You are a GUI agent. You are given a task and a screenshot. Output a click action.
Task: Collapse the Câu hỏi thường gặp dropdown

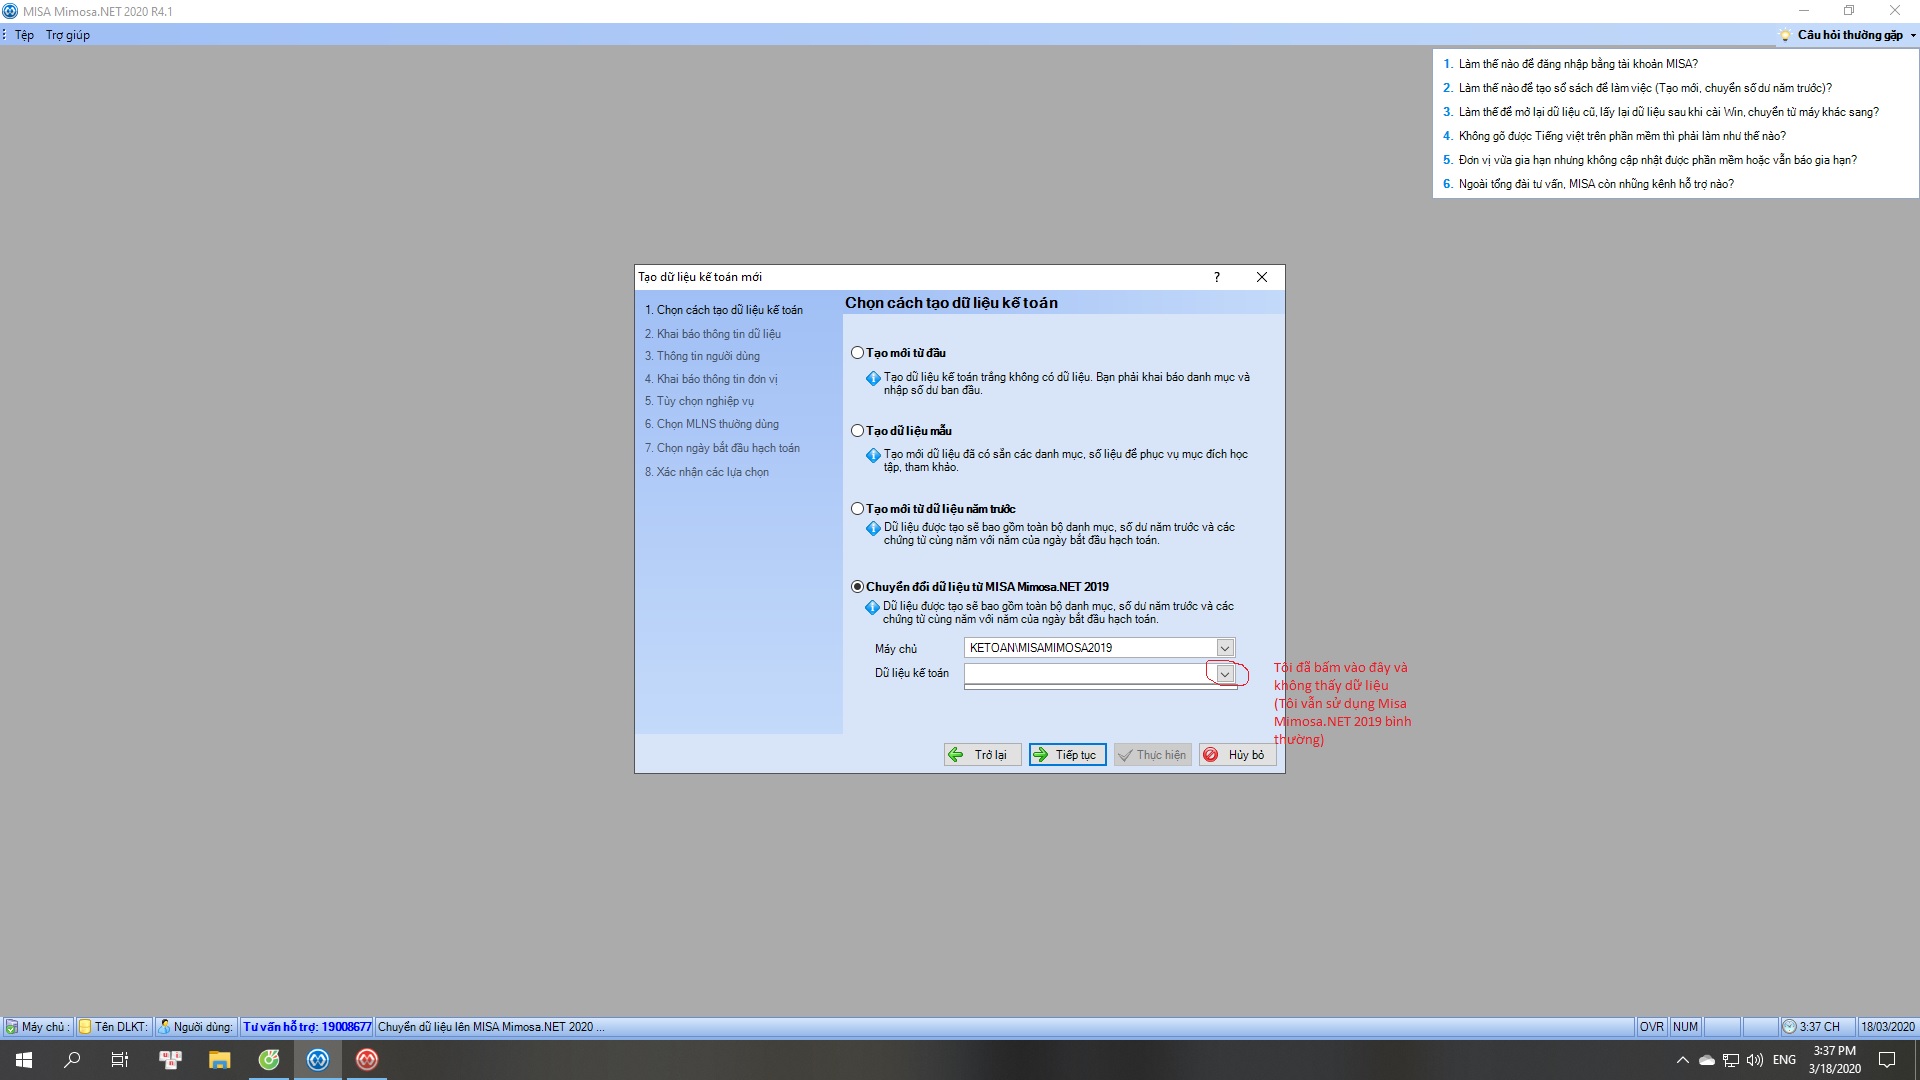tap(1913, 35)
